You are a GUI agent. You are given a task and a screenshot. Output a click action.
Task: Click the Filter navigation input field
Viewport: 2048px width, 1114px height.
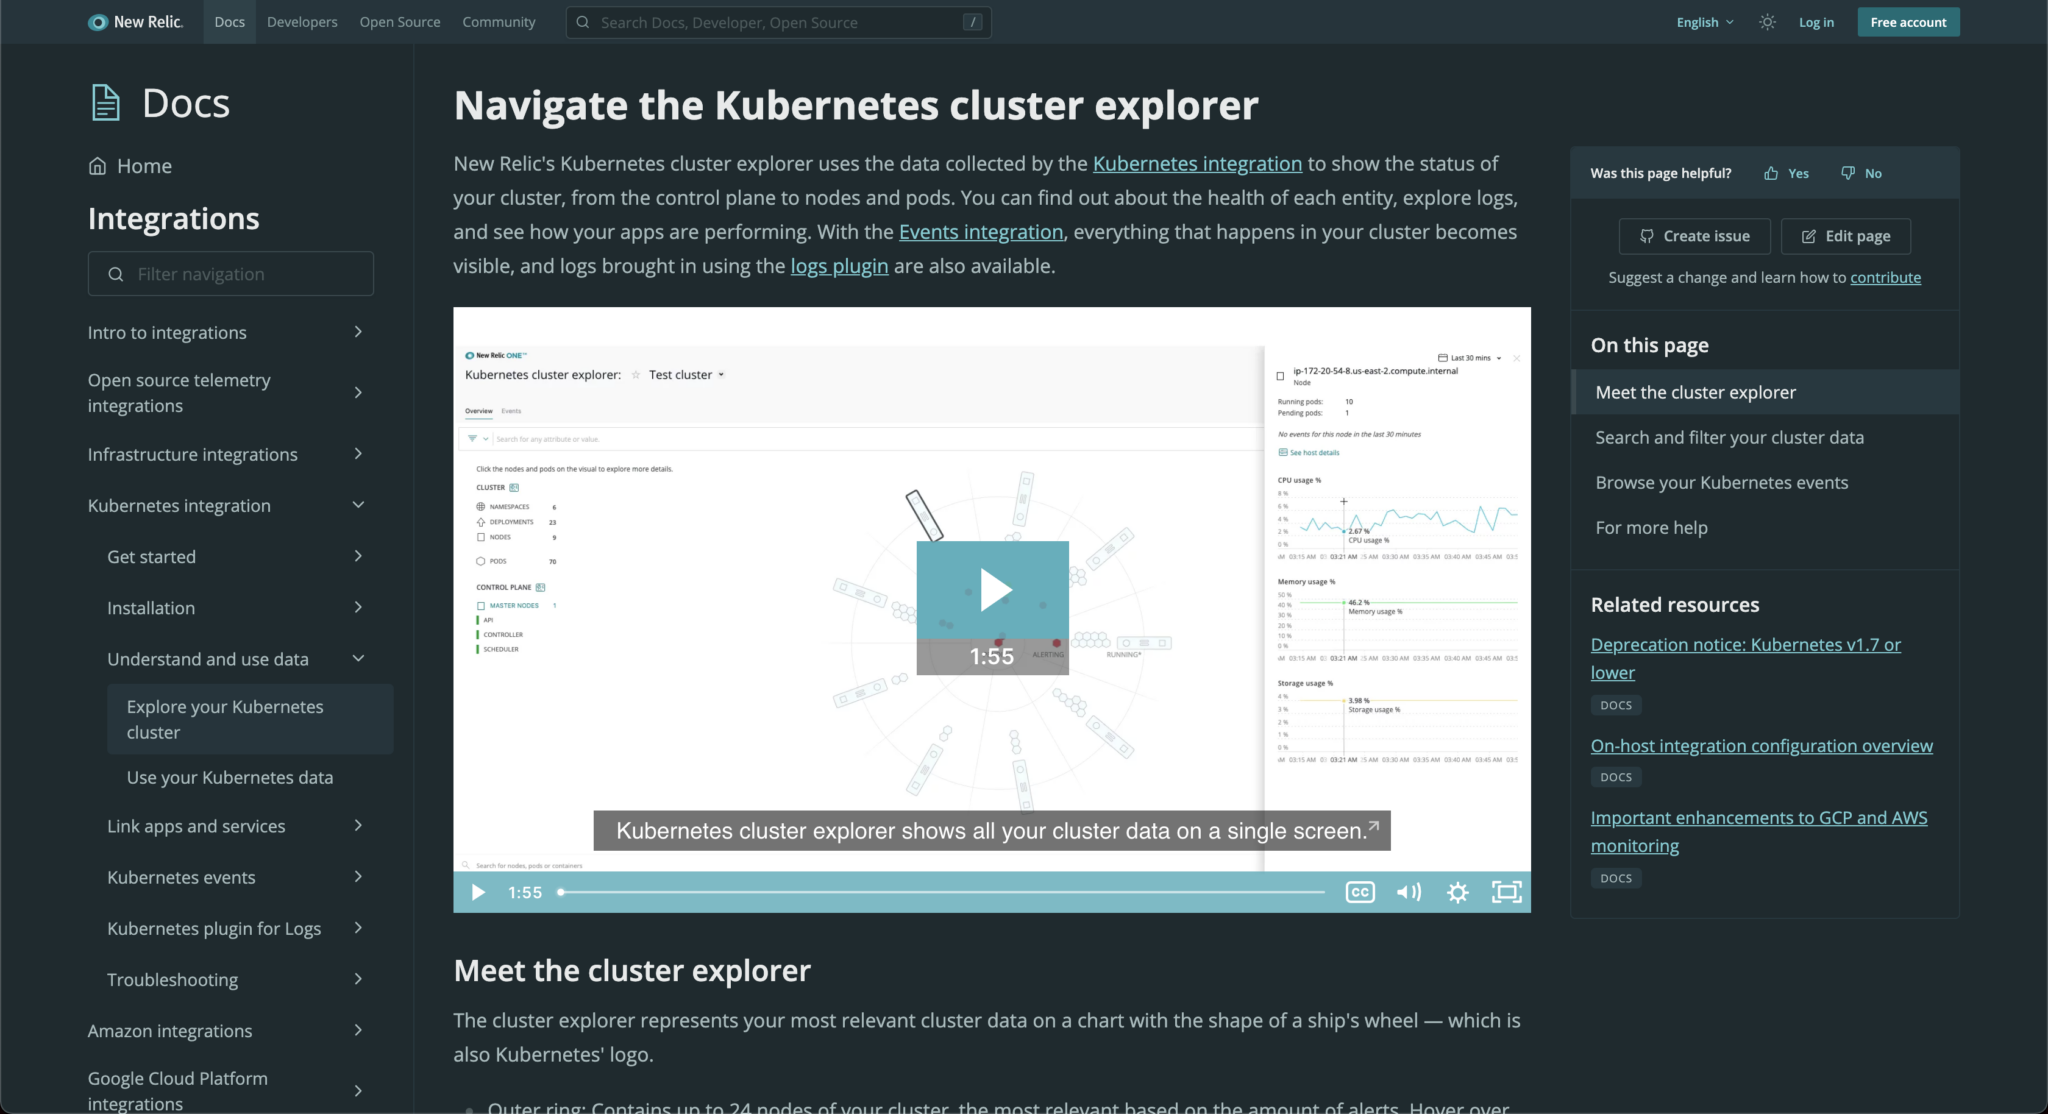click(231, 274)
